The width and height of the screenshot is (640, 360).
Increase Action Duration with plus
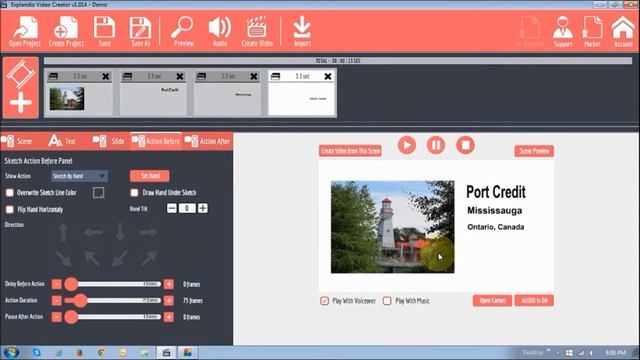[x=169, y=300]
